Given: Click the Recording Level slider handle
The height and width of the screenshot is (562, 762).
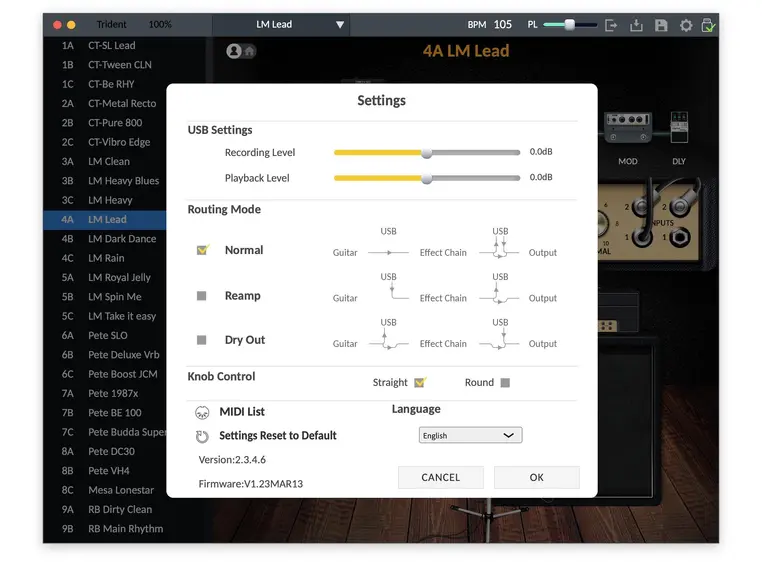Looking at the screenshot, I should click(x=427, y=153).
